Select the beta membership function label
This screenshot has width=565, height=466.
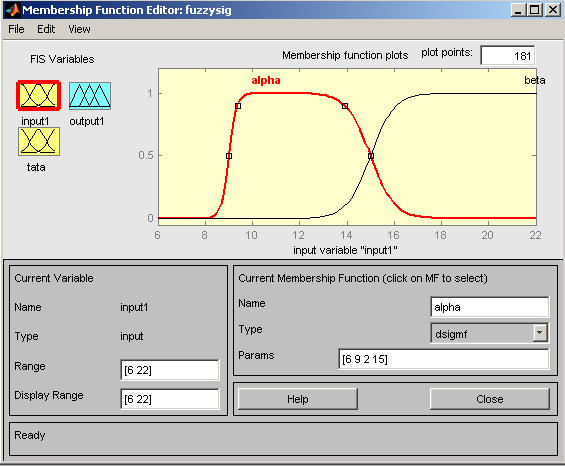534,80
